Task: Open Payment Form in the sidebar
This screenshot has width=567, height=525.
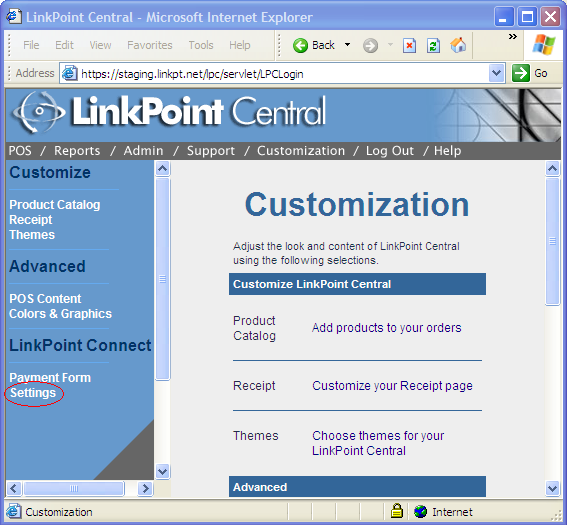Action: (x=50, y=378)
